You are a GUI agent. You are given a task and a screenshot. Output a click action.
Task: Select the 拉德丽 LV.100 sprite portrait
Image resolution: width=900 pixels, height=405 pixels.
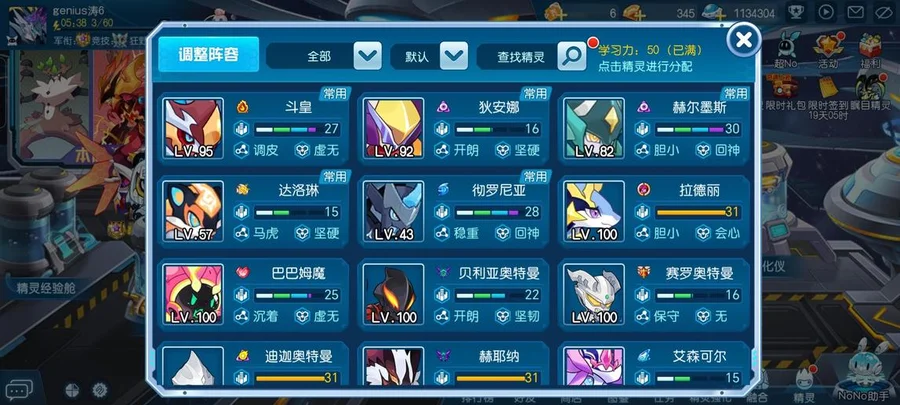(x=593, y=211)
